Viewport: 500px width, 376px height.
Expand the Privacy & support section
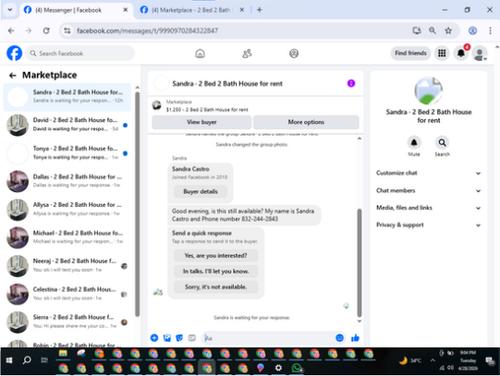pos(428,225)
